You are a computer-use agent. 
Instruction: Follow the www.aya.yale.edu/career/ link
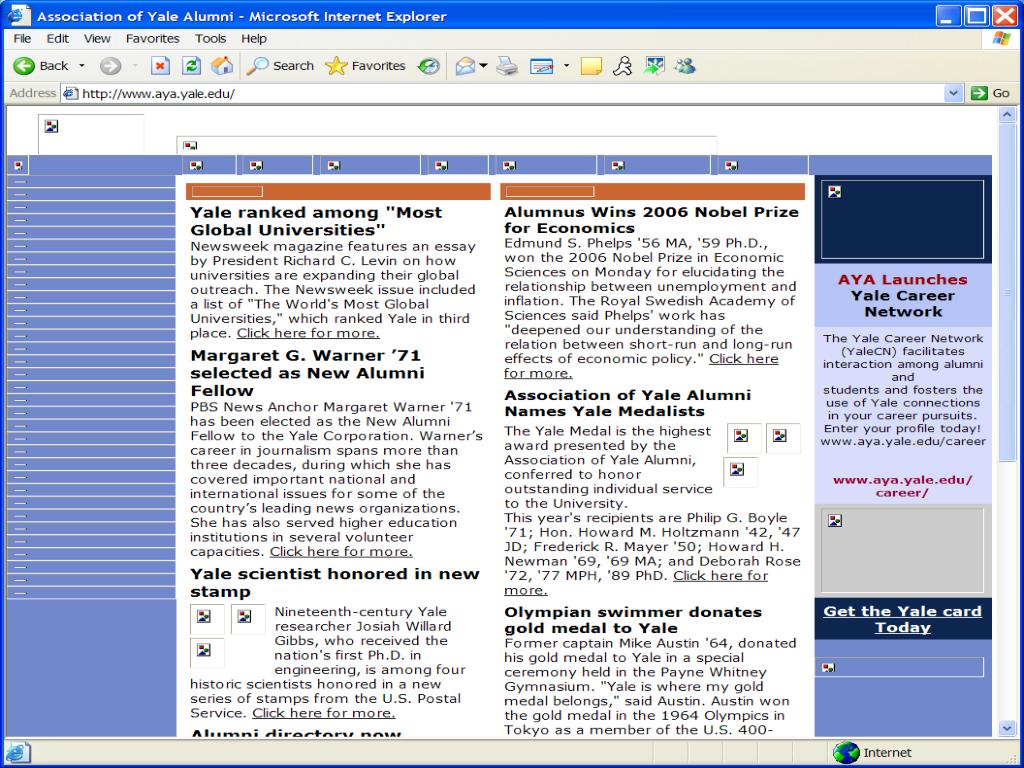902,486
